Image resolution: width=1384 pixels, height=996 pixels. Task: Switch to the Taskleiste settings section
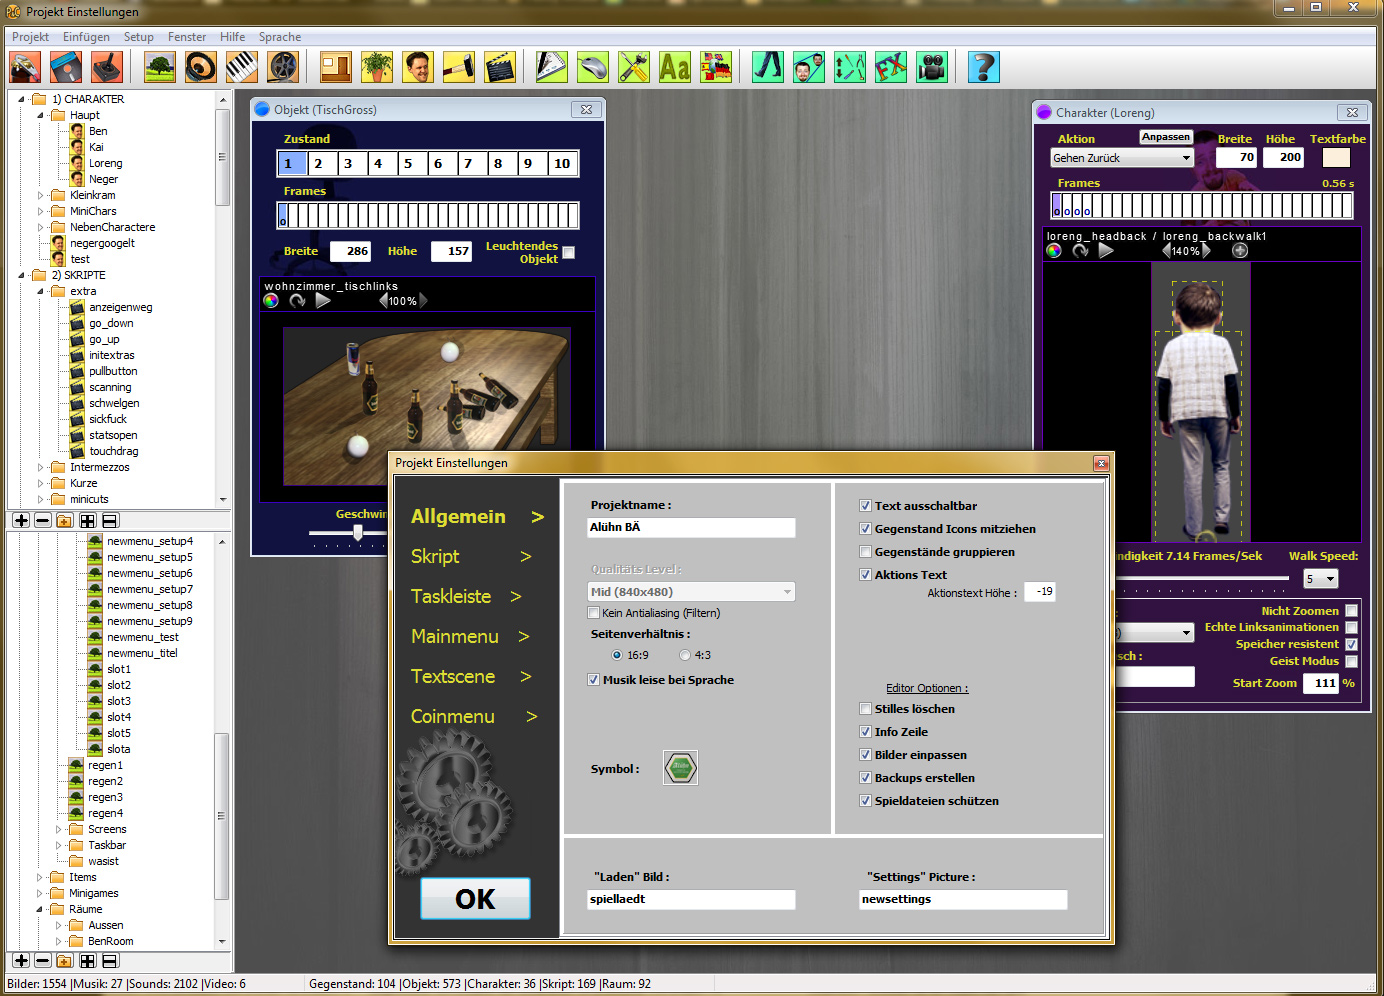(452, 596)
